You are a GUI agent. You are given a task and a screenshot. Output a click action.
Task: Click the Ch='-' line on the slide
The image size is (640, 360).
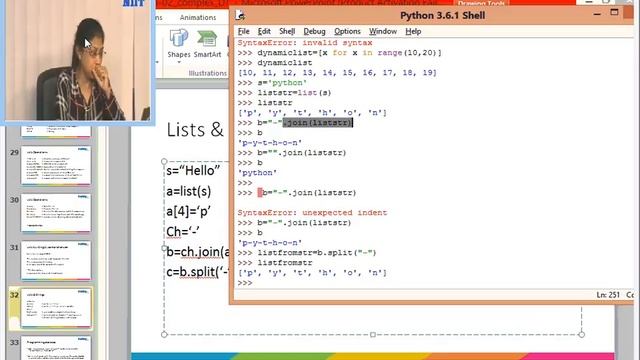coord(182,231)
